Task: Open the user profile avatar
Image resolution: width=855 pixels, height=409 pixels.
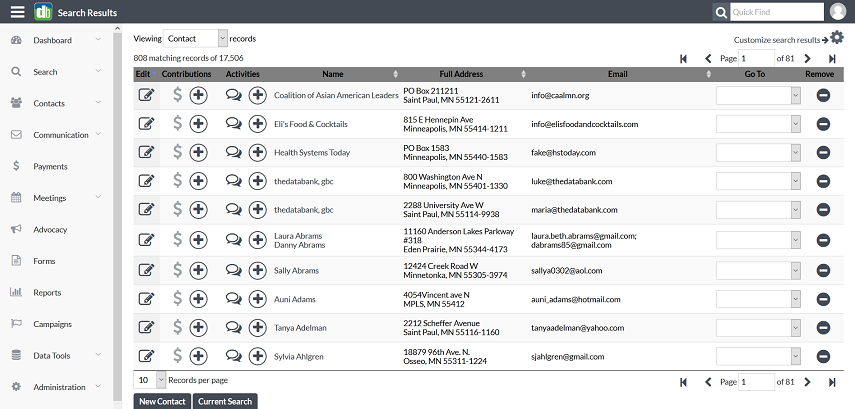Action: click(x=838, y=11)
